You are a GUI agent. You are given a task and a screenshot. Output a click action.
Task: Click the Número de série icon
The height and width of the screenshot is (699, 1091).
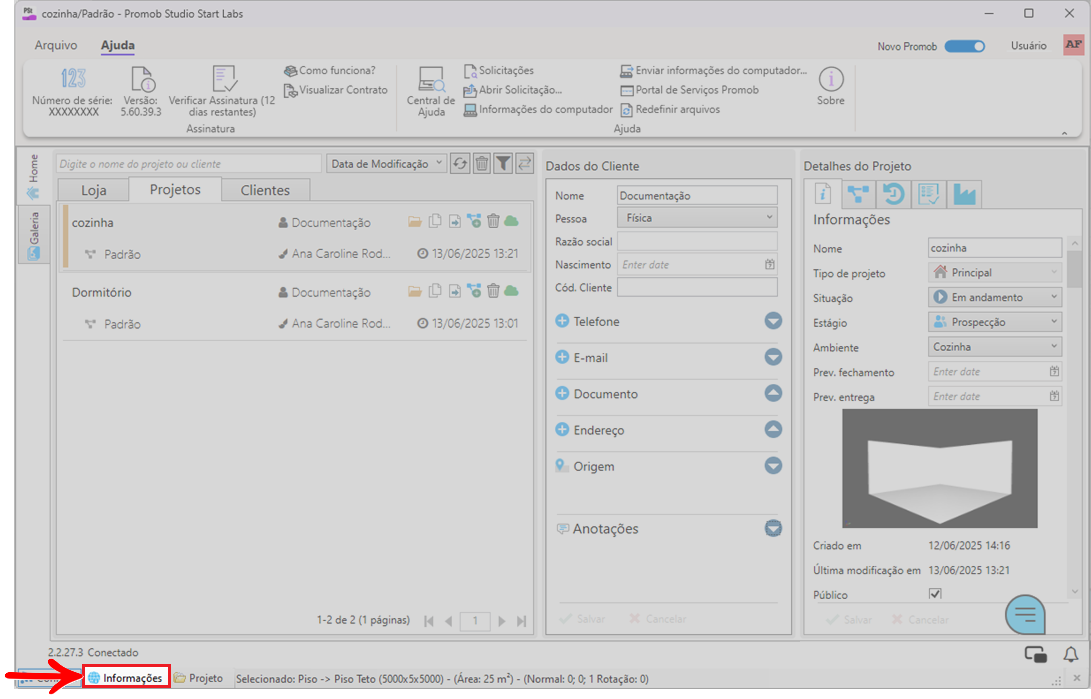(72, 78)
